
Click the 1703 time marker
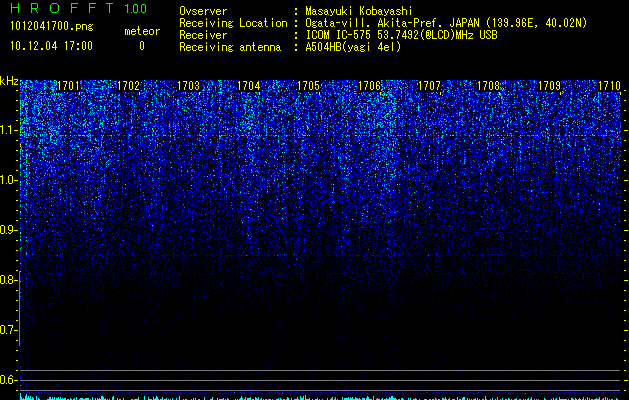point(189,86)
